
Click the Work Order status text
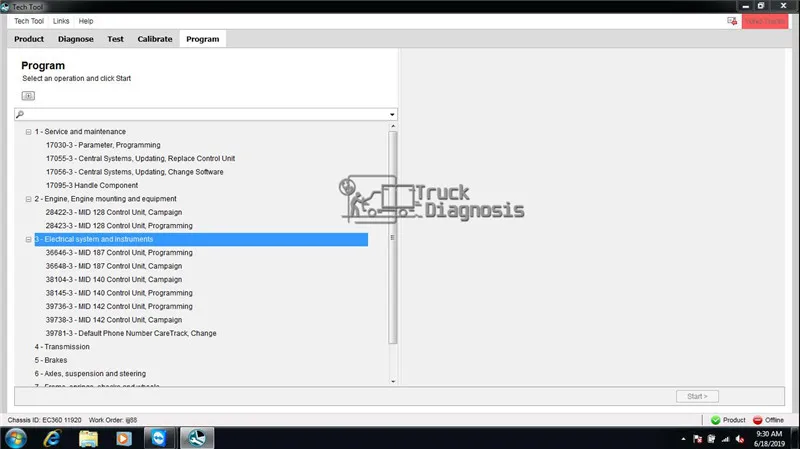point(113,420)
